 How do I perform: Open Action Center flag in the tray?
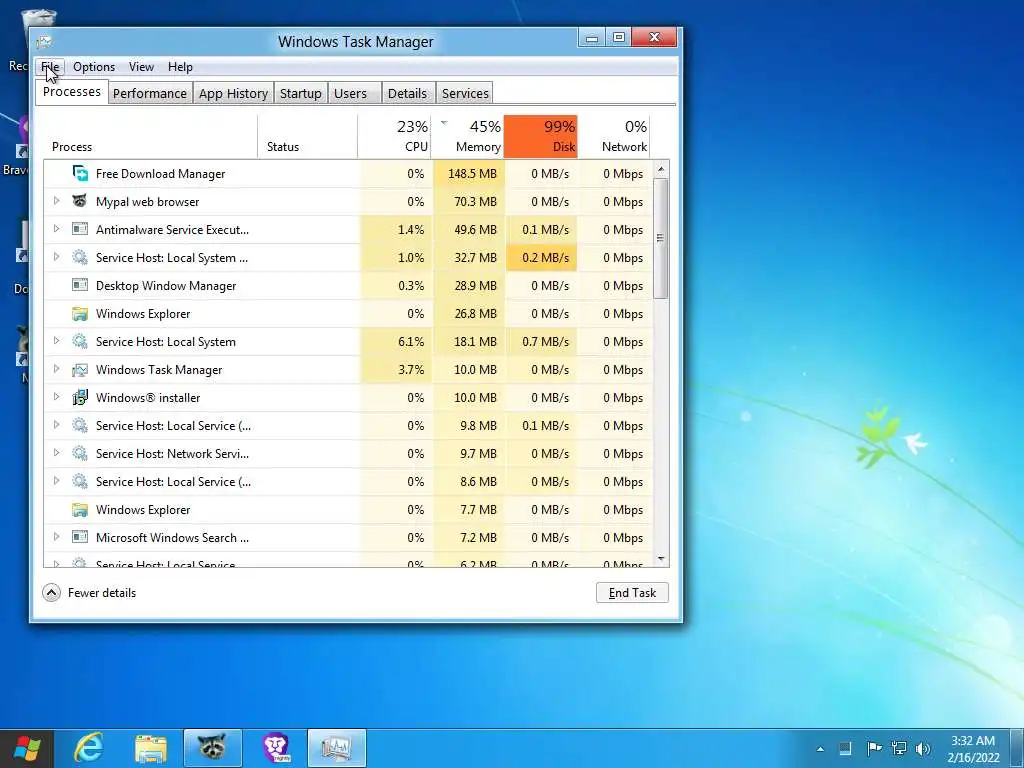point(874,748)
